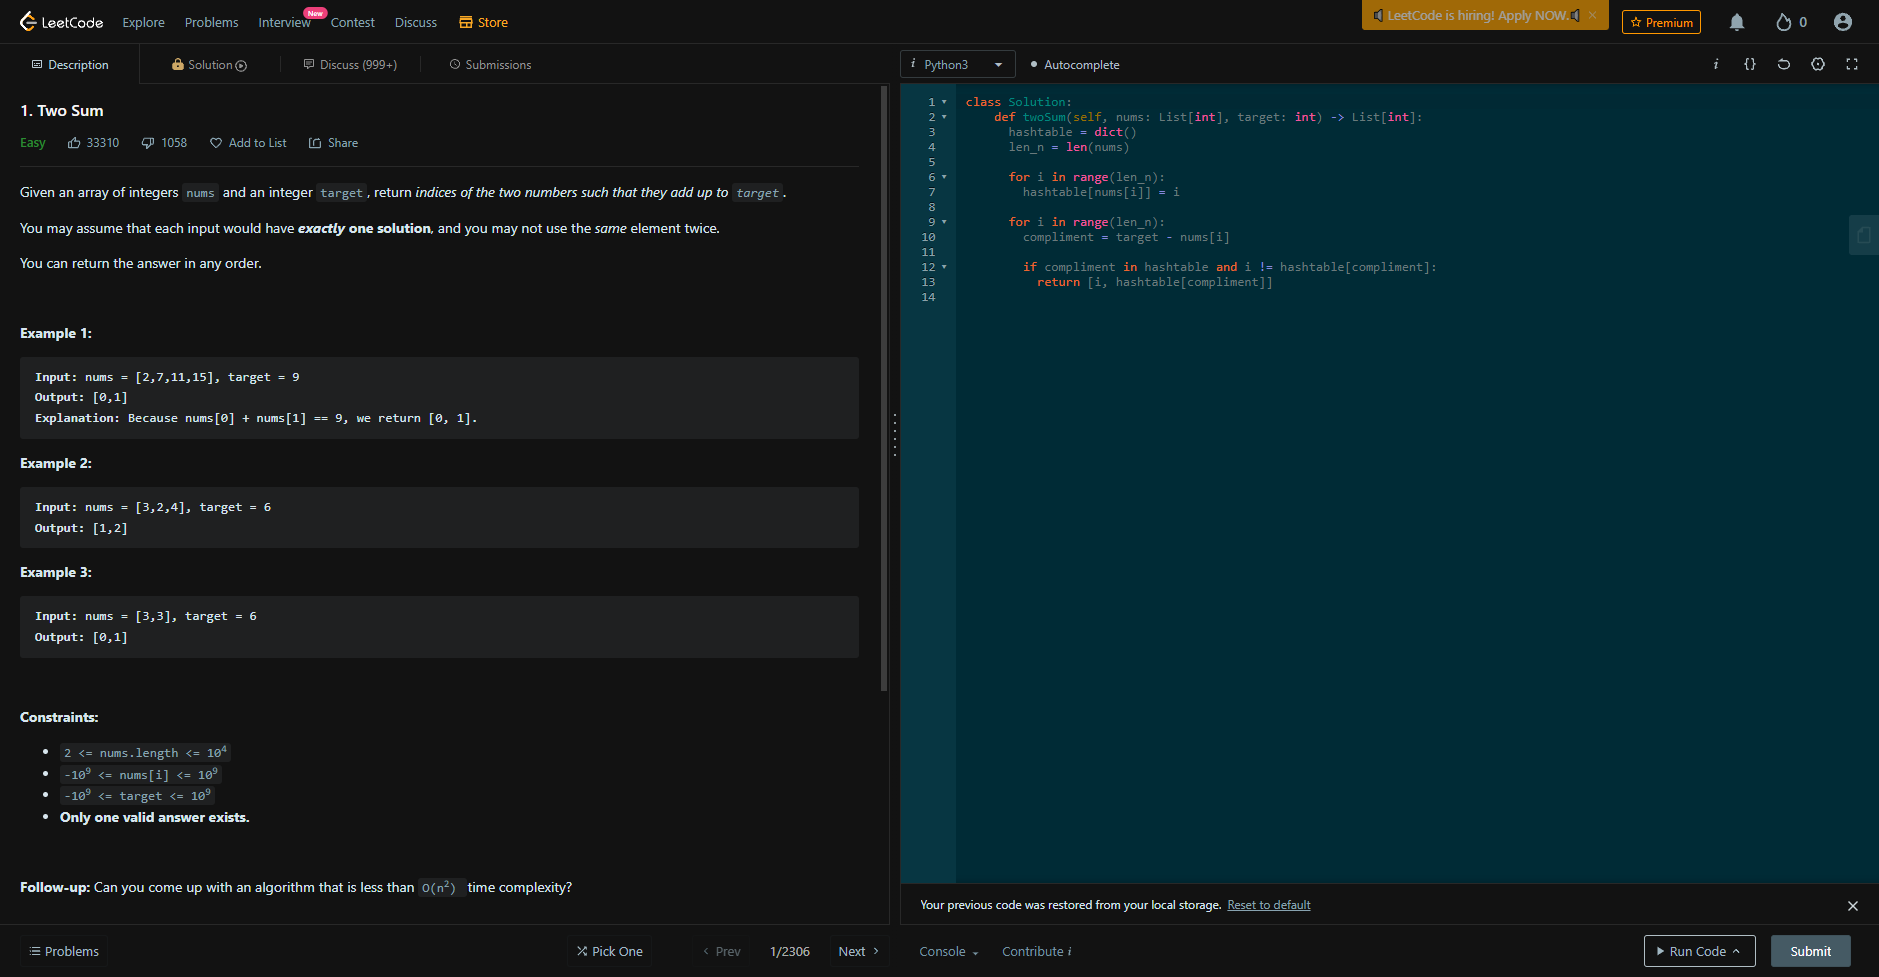1879x977 pixels.
Task: Click the curly braces format icon
Action: click(1750, 64)
